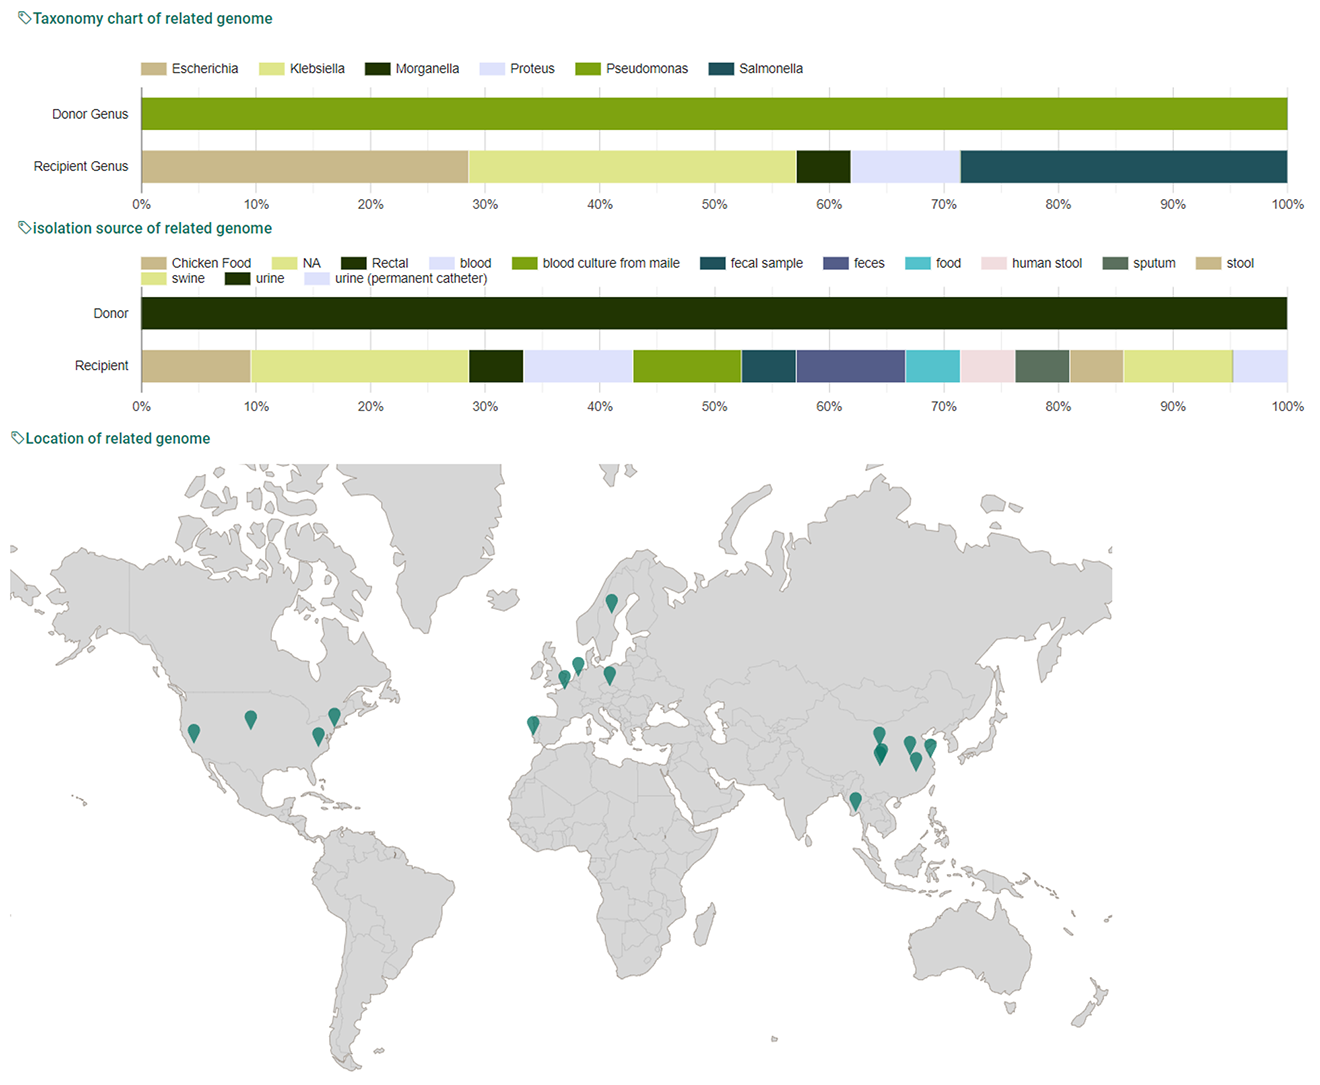
Task: Click tan Escherichia segment of Recipient Genus bar
Action: coord(305,167)
